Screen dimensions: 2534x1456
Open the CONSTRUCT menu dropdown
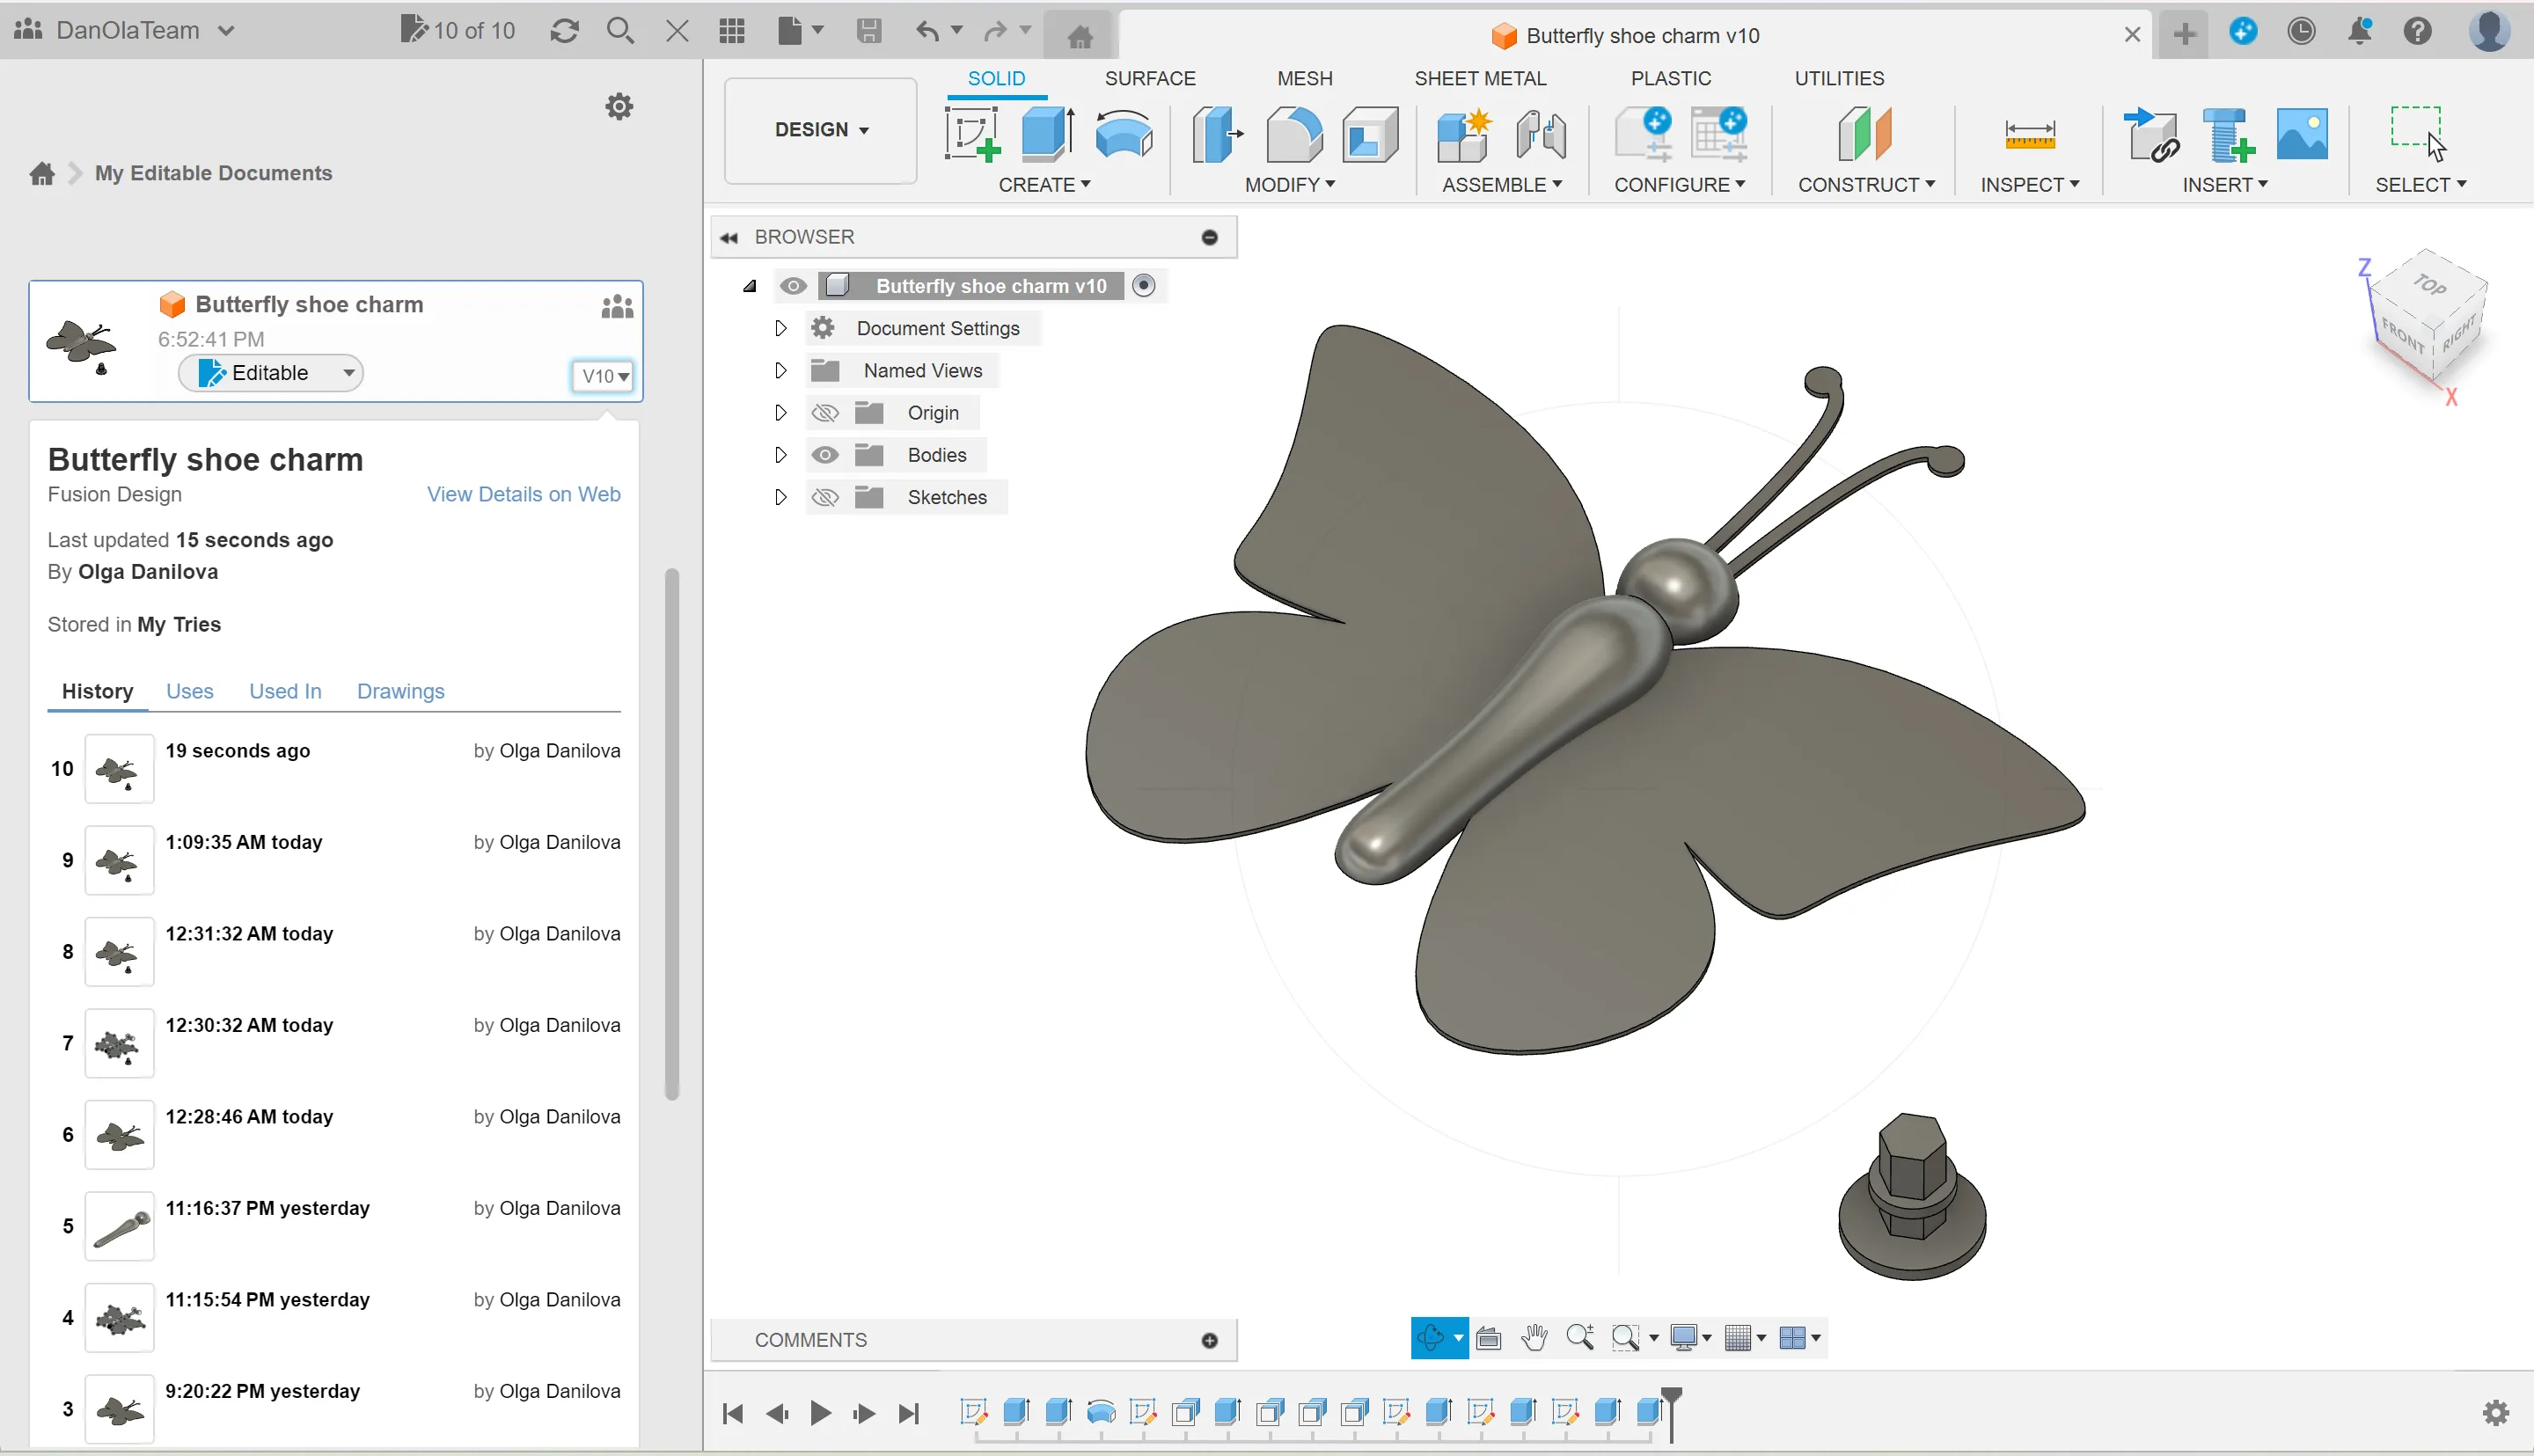(1866, 185)
